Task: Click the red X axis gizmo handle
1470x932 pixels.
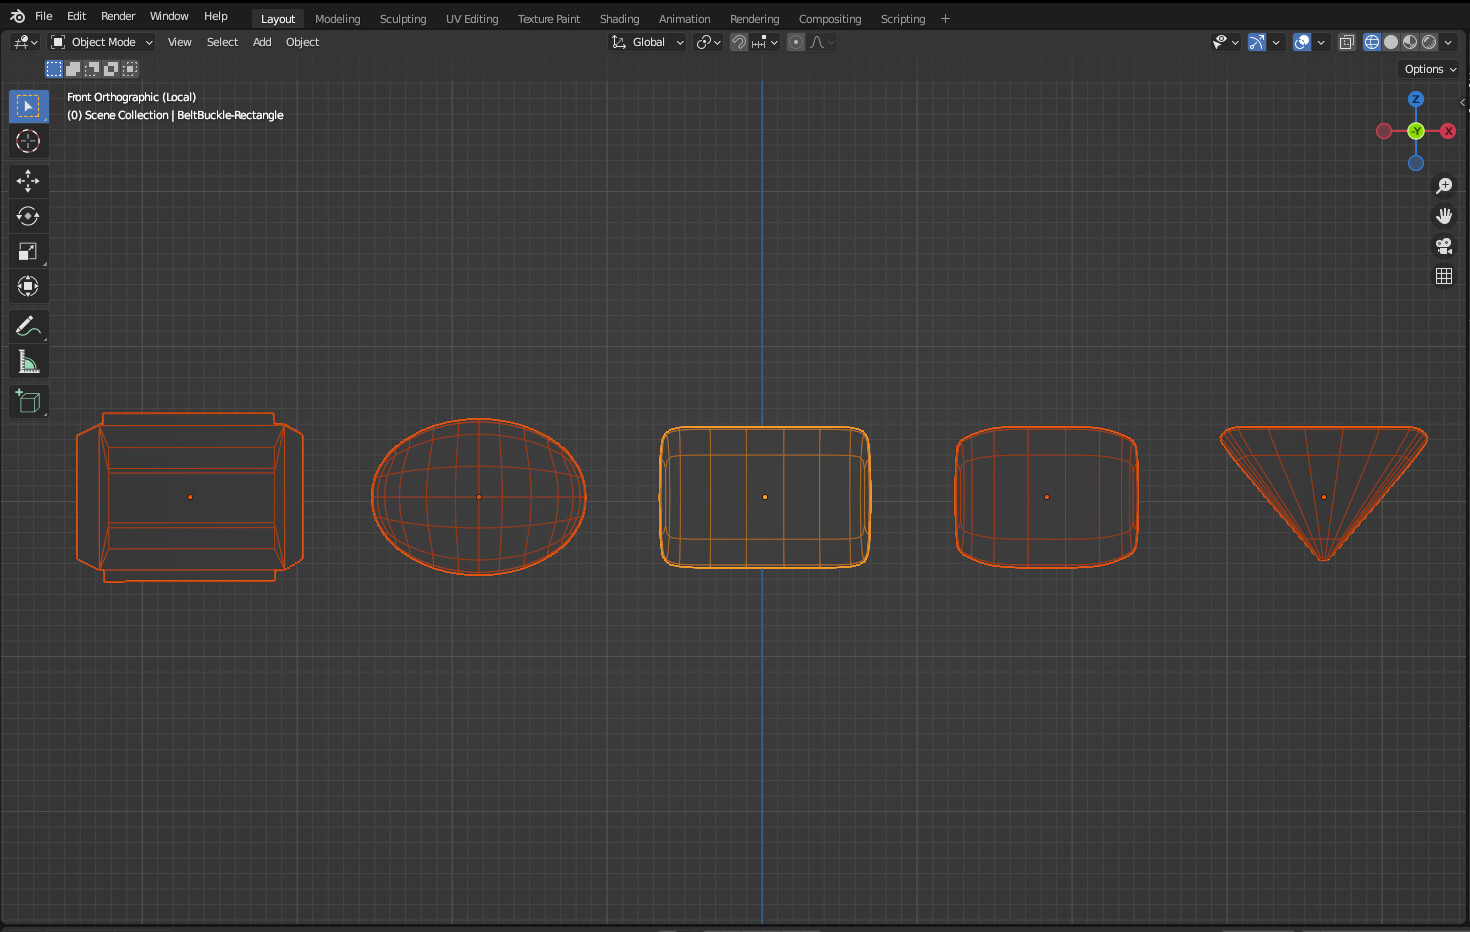Action: (1448, 131)
